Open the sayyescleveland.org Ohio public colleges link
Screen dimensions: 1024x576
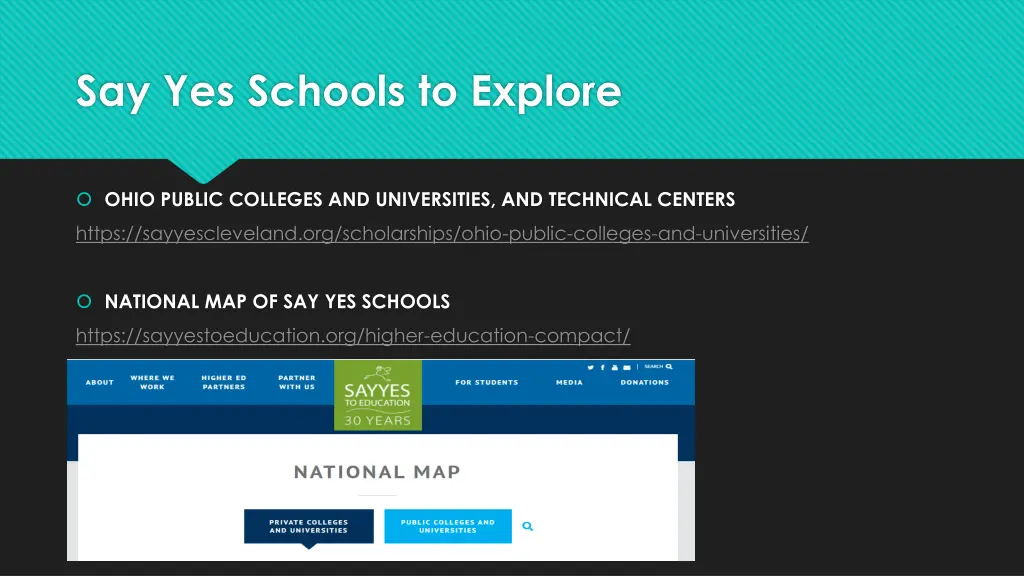[x=442, y=233]
